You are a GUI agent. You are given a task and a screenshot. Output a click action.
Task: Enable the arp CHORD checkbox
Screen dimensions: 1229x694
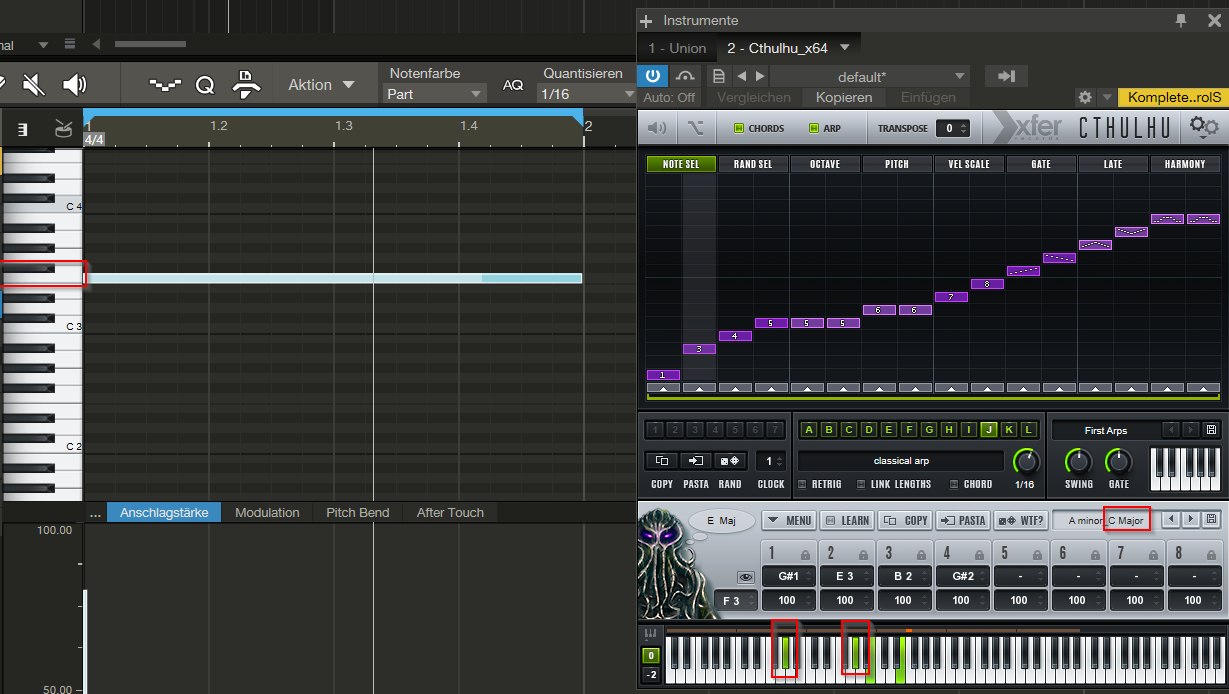[x=955, y=484]
